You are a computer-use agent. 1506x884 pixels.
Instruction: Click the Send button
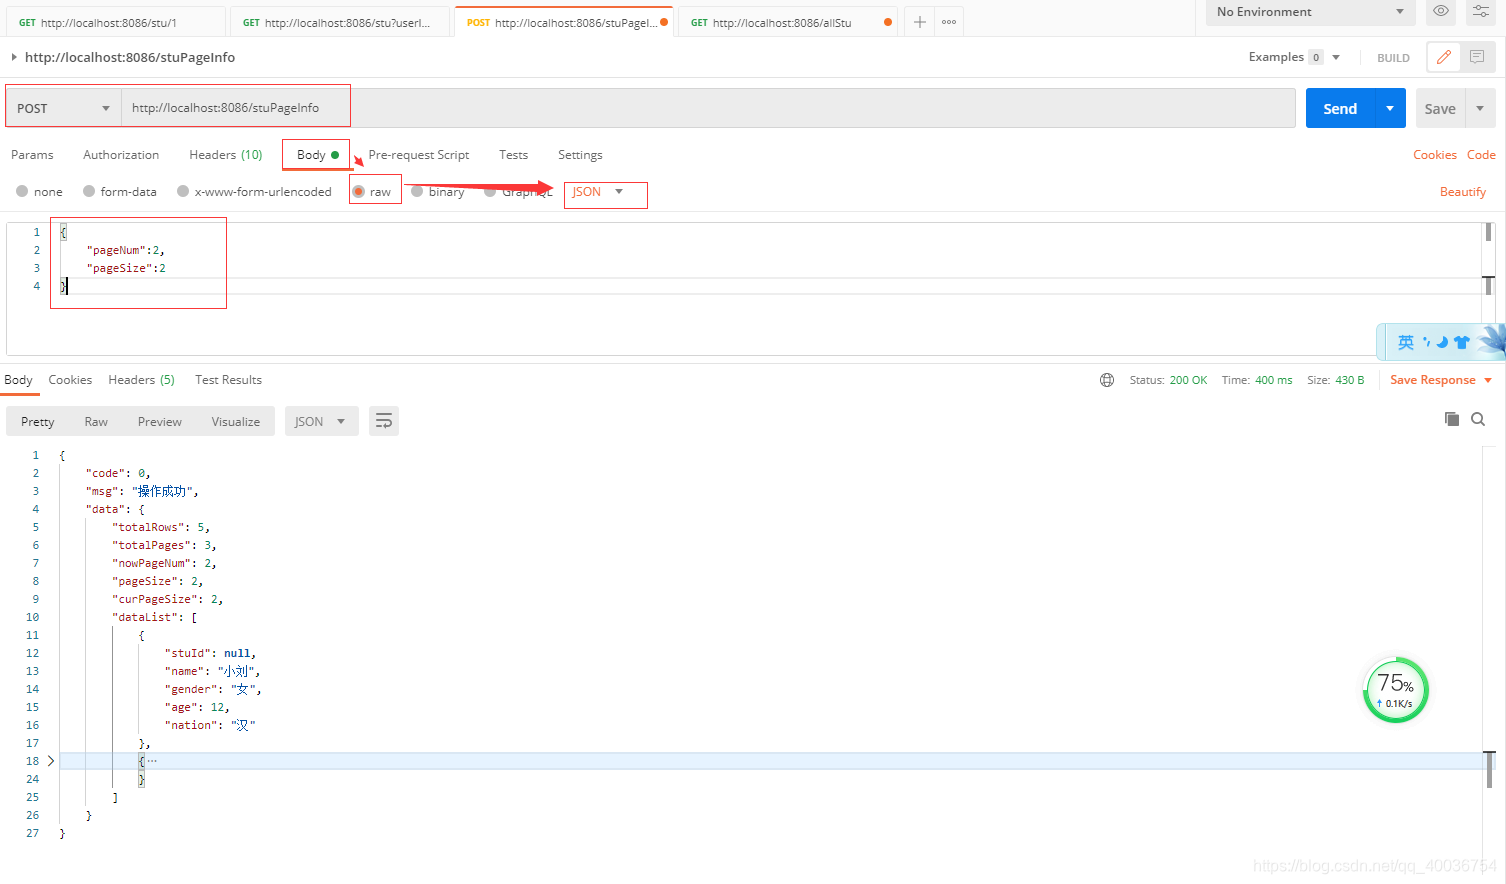[1339, 107]
